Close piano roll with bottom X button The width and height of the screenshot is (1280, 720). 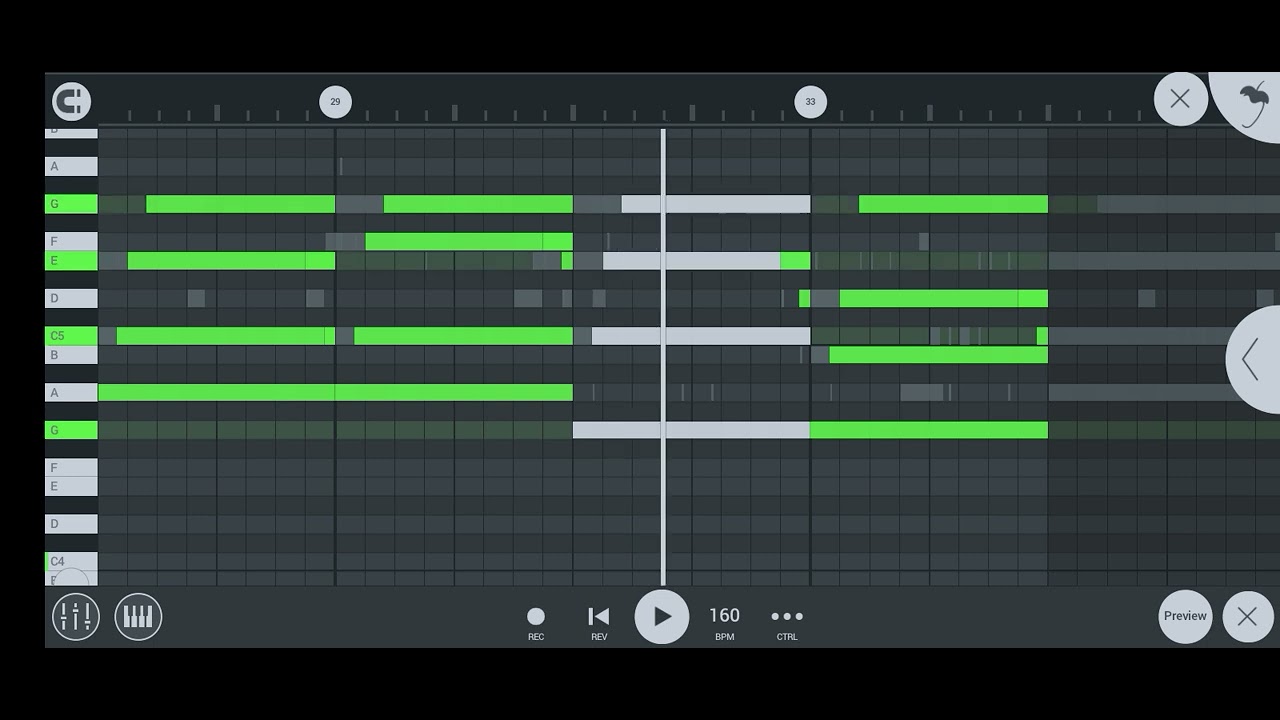[x=1247, y=616]
